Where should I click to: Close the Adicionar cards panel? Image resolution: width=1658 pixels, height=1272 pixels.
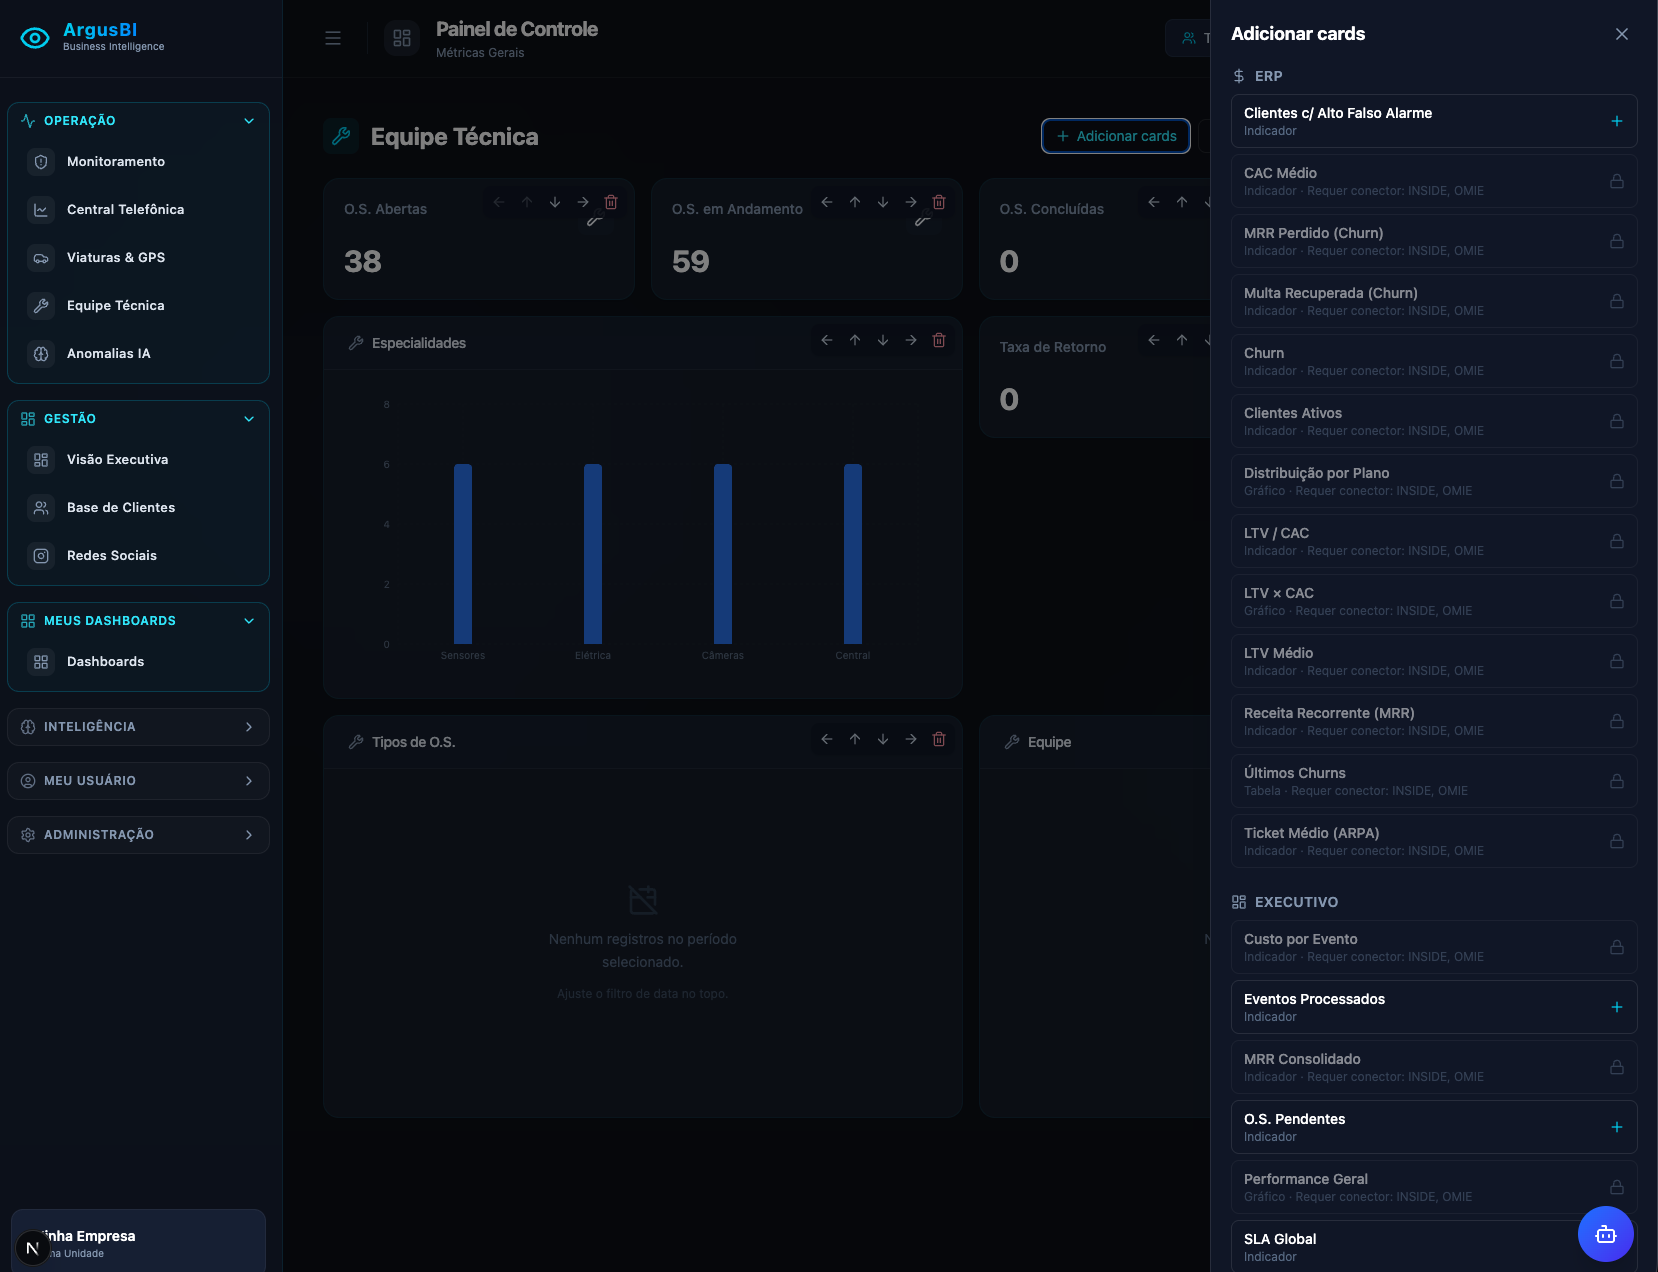click(1622, 34)
